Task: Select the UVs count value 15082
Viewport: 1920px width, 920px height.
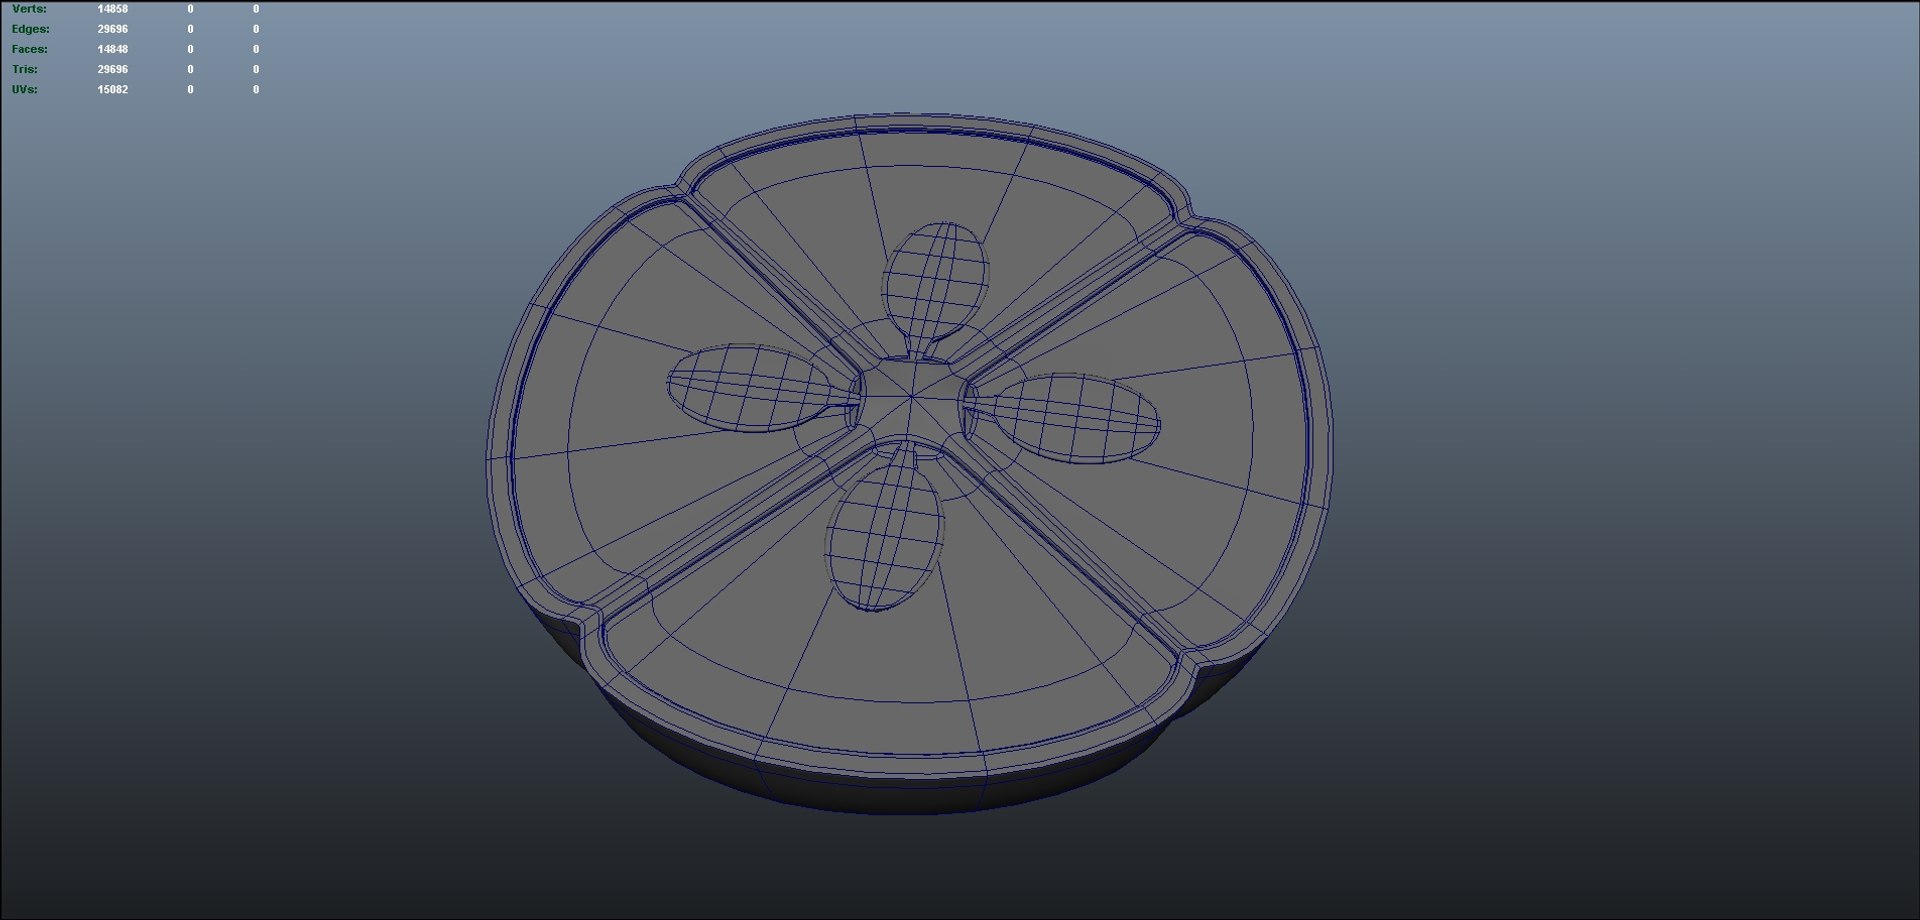Action: [x=113, y=89]
